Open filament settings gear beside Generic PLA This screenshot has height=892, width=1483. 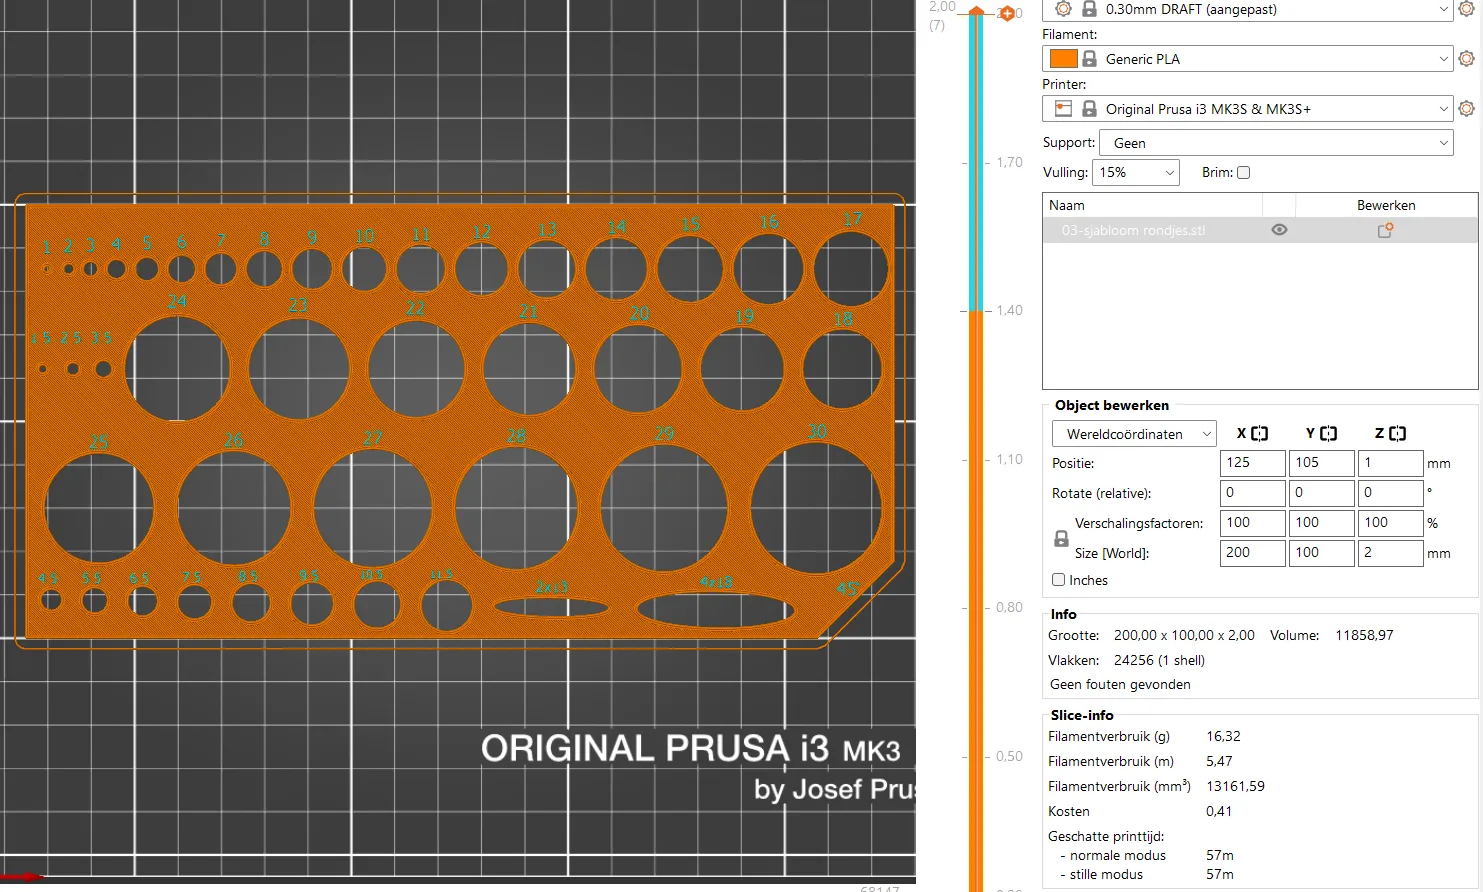point(1466,58)
